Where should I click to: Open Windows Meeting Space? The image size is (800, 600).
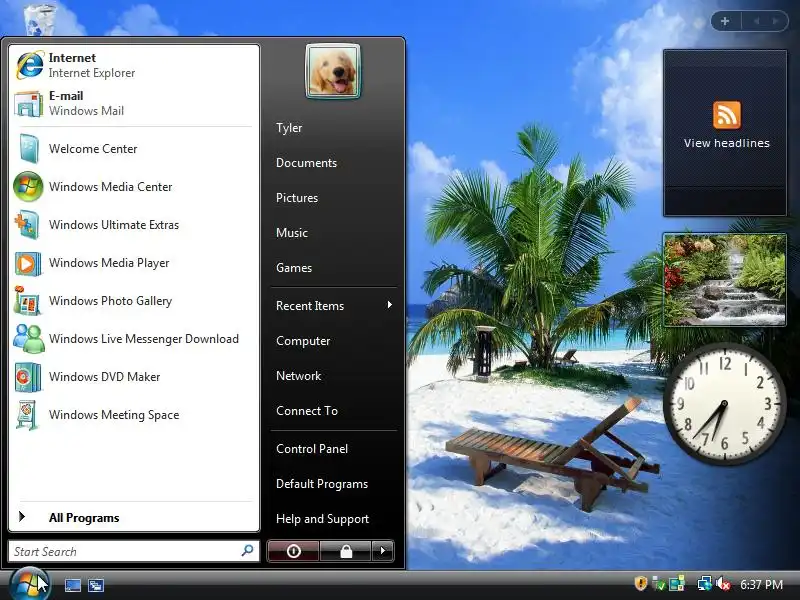tap(134, 415)
